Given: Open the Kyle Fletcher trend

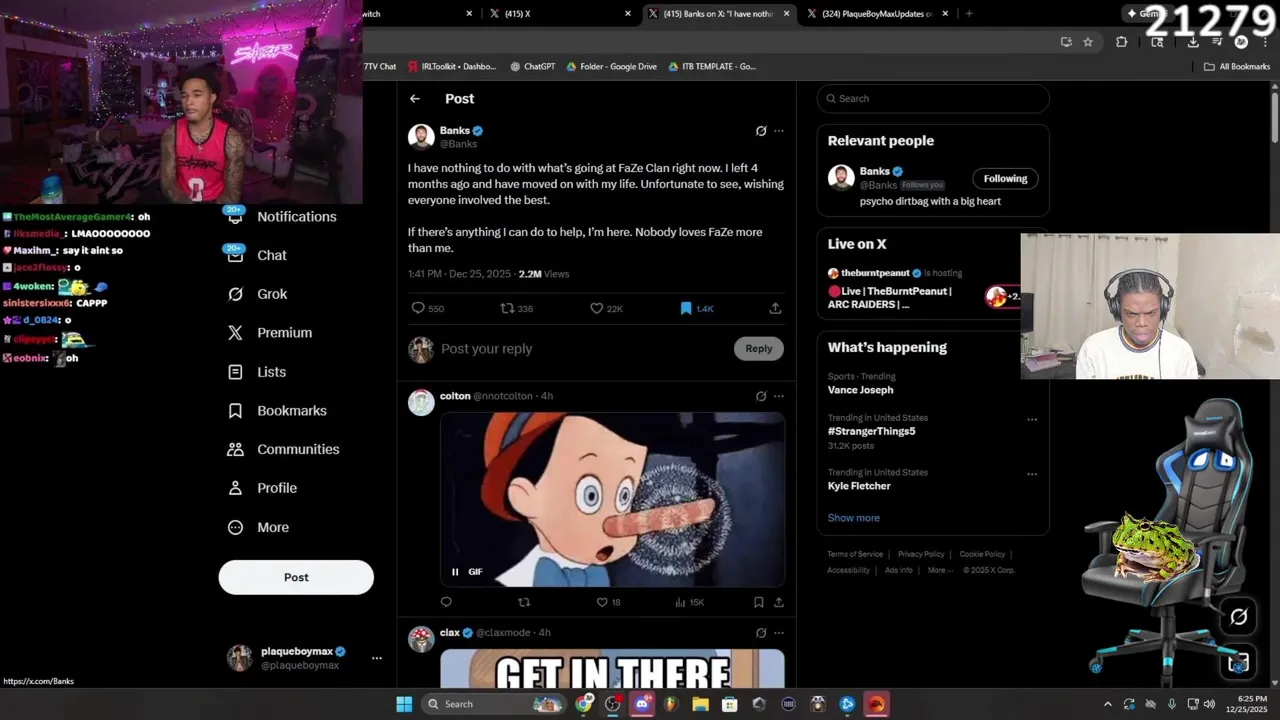Looking at the screenshot, I should [859, 486].
